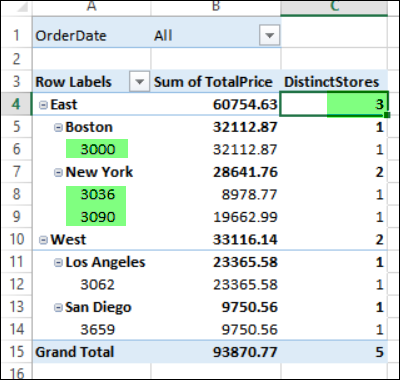Collapse the Los Angeles city group
This screenshot has width=400, height=380.
58,263
